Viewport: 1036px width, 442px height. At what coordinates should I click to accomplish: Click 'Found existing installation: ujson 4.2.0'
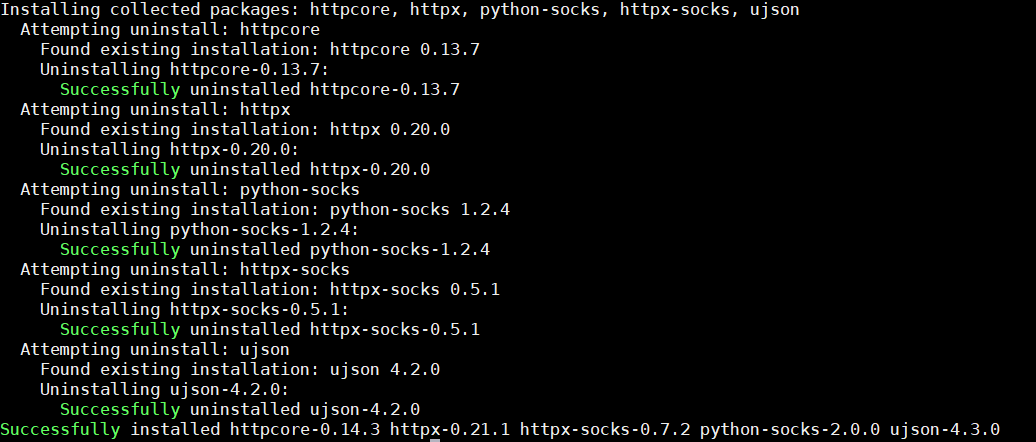(x=240, y=369)
